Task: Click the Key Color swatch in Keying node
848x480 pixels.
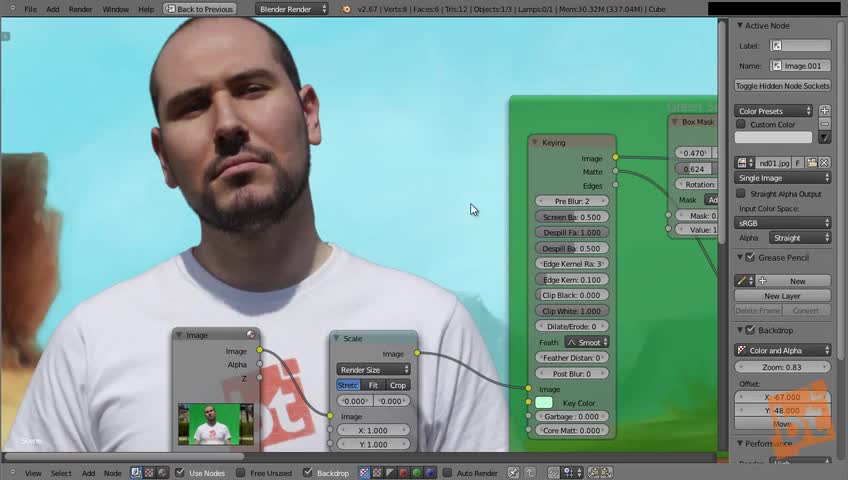Action: (544, 403)
